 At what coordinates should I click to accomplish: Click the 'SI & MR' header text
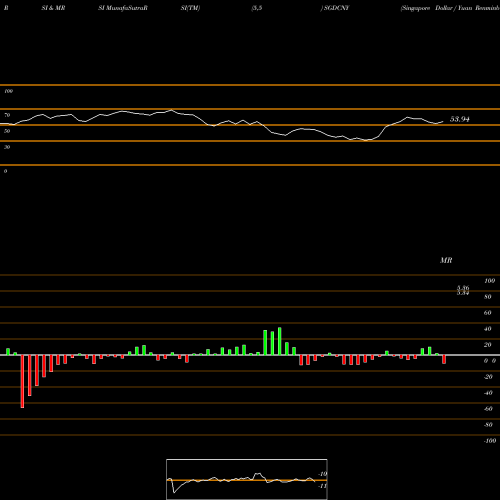(x=53, y=8)
